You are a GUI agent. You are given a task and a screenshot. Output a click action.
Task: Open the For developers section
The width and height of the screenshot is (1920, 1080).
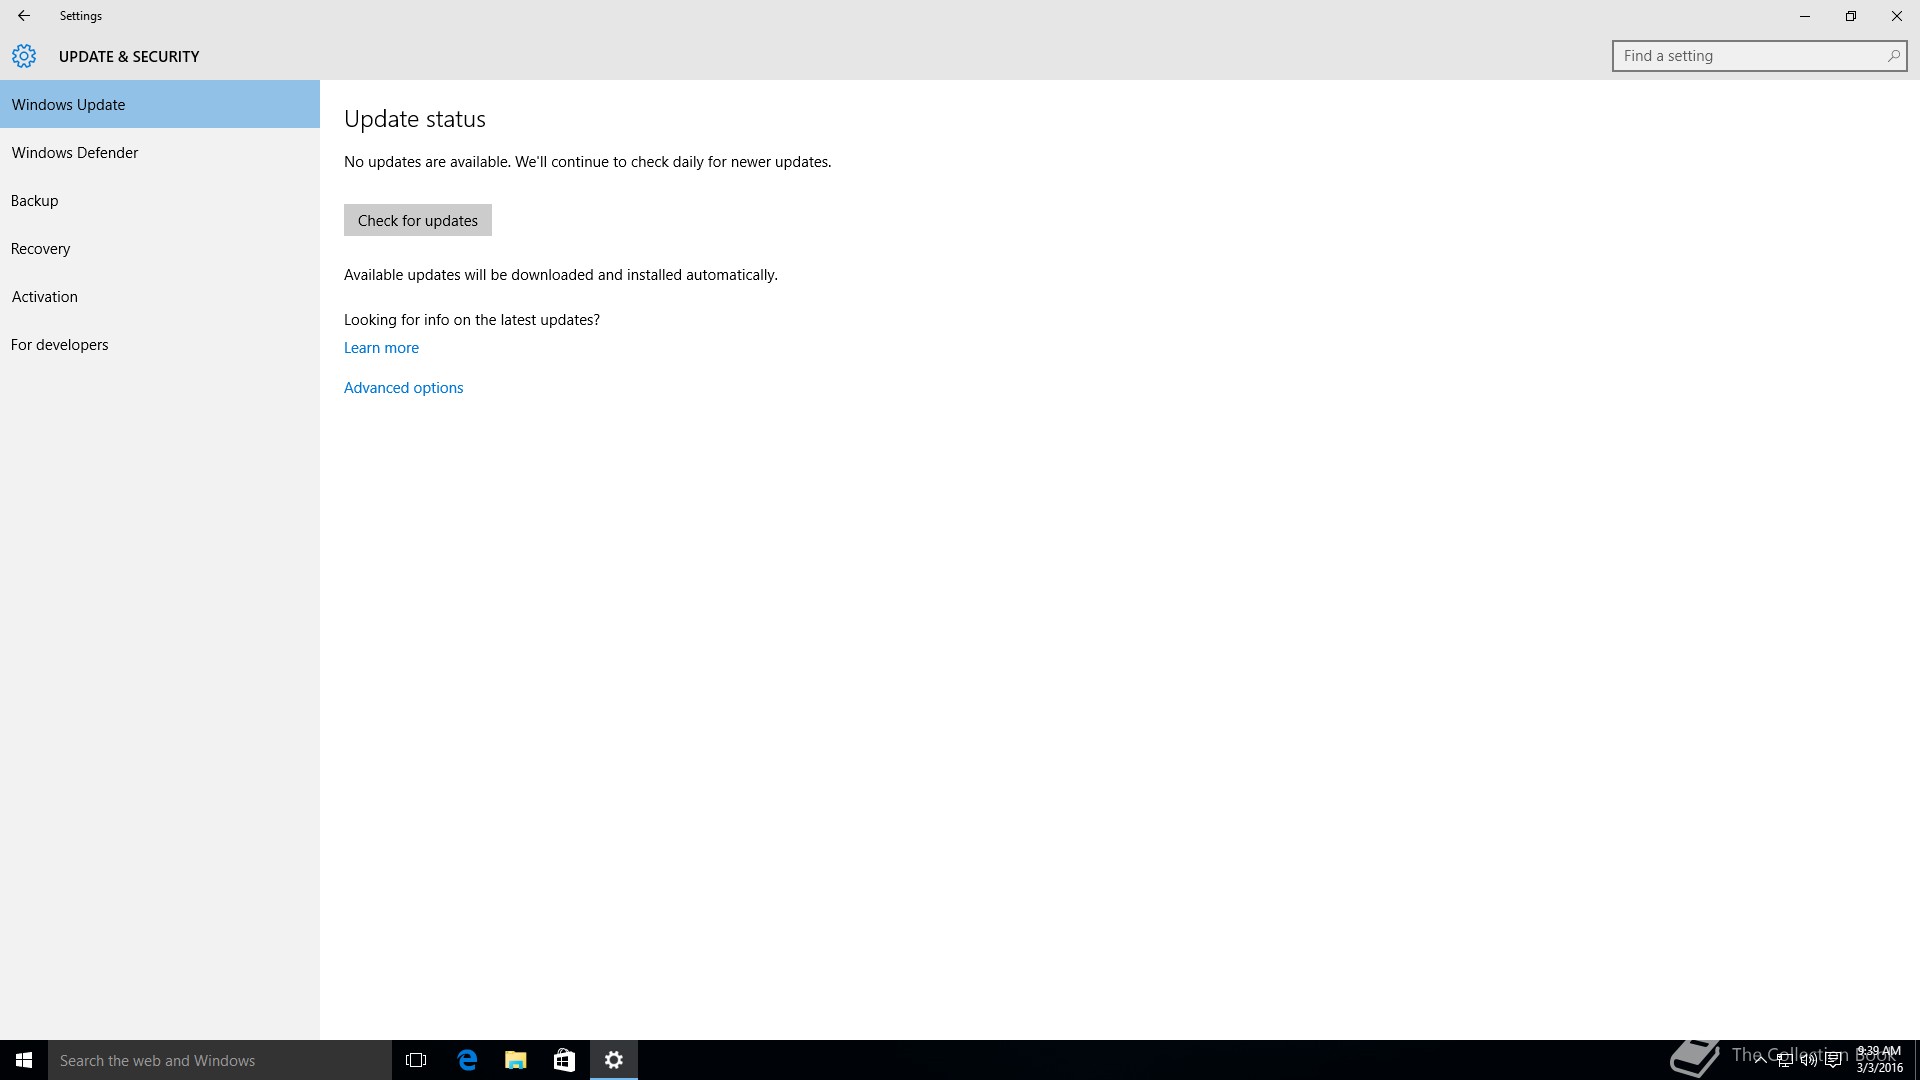(x=160, y=344)
